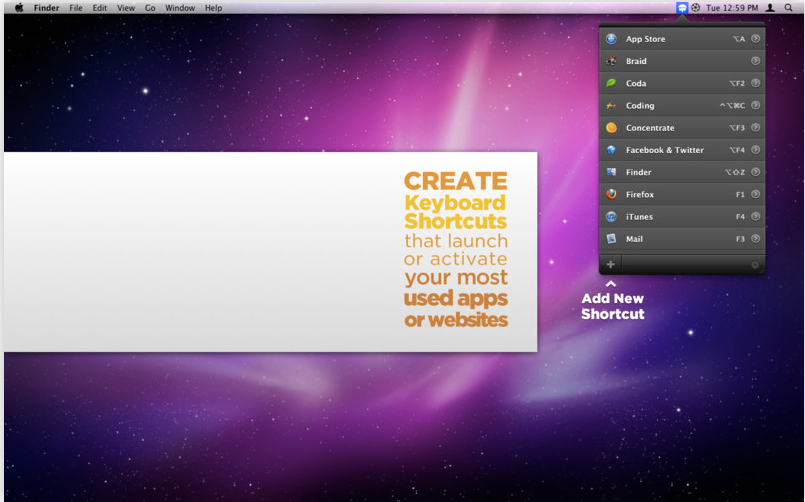
Task: Open details arrow for Finder row
Action: click(x=755, y=171)
